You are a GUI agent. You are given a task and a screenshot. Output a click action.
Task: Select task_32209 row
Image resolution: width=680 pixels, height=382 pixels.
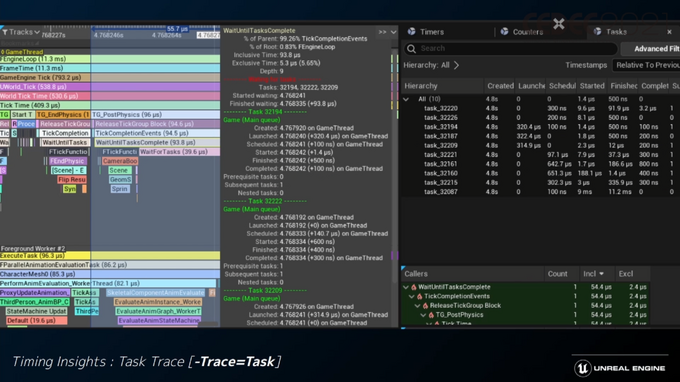540,146
